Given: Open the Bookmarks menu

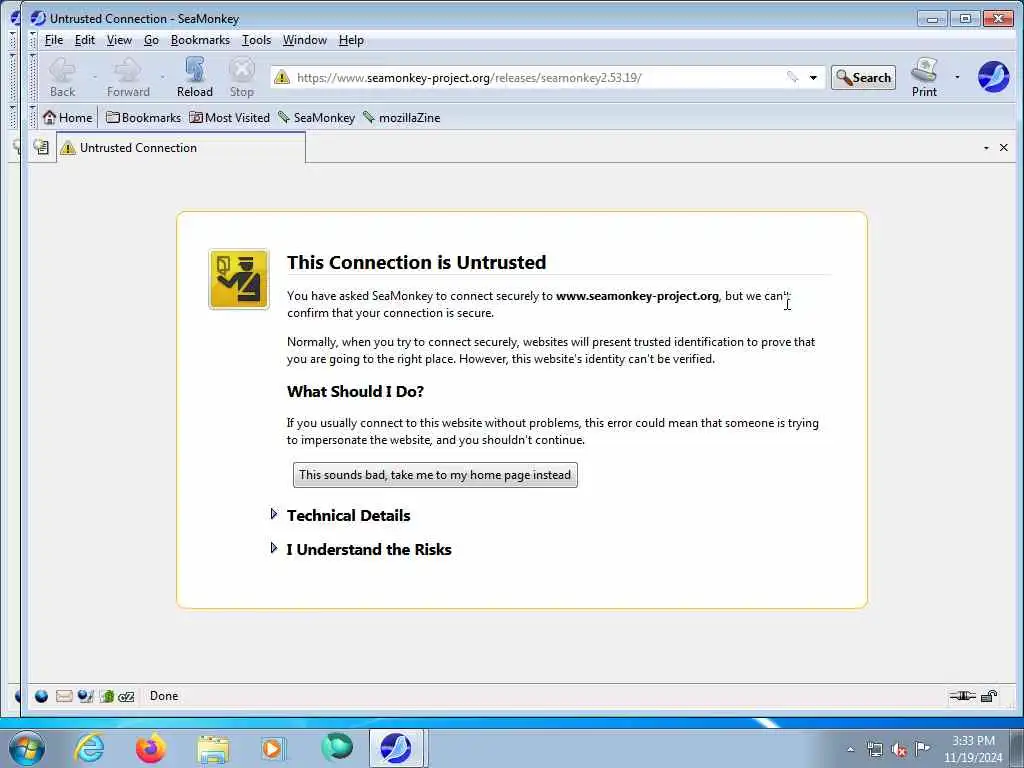Looking at the screenshot, I should tap(200, 40).
